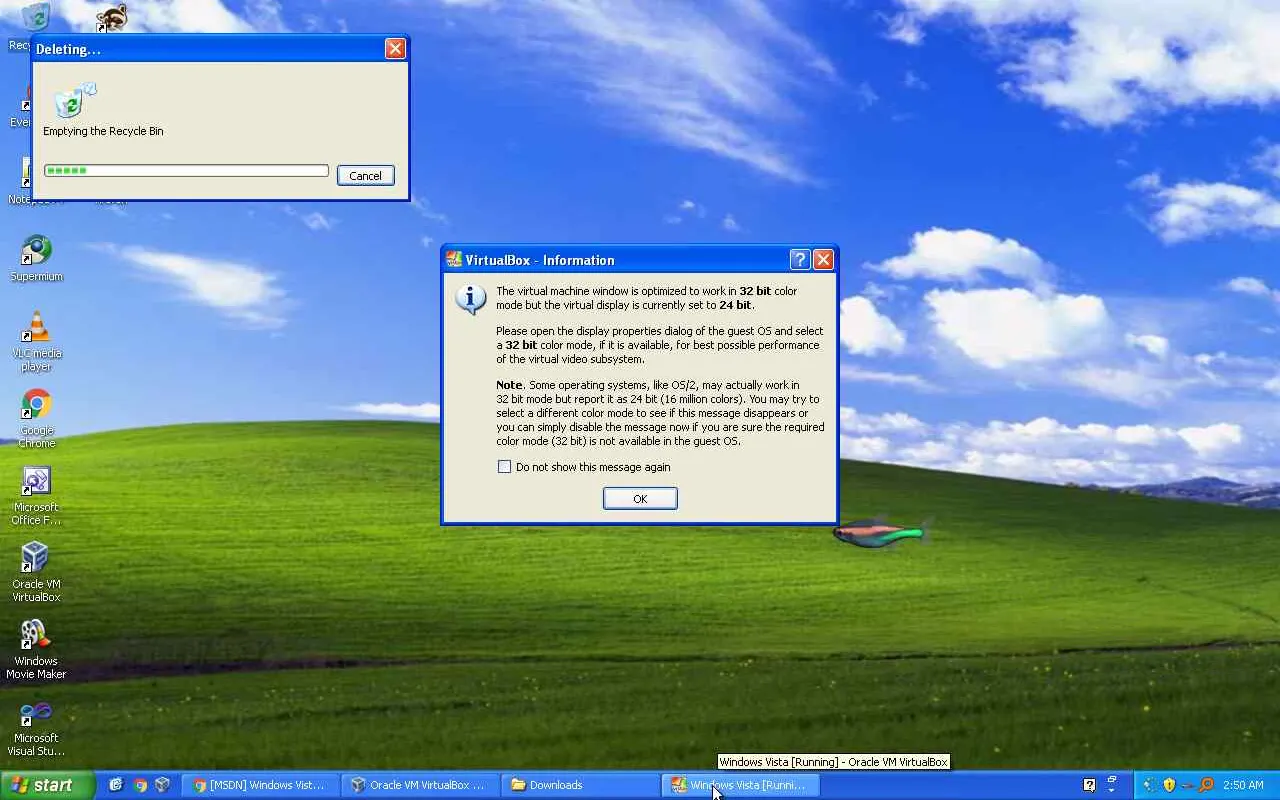
Task: Click the Internet Explorer quick launch icon
Action: click(x=116, y=785)
